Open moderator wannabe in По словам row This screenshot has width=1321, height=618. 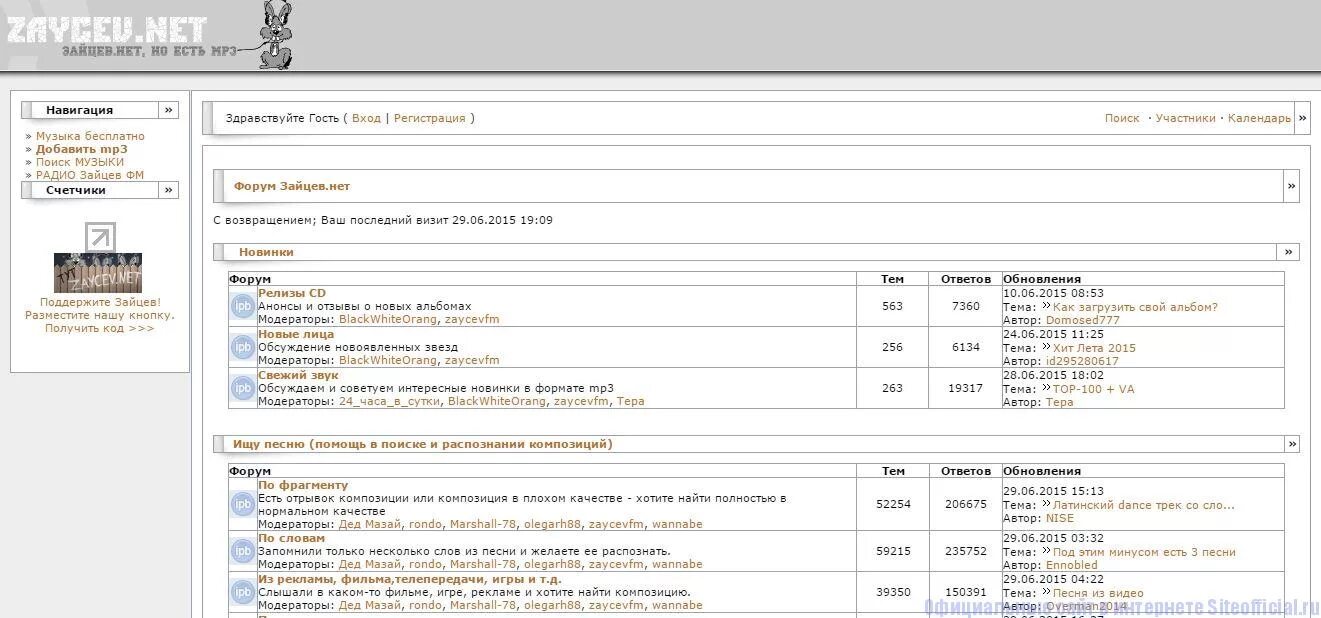pos(677,564)
